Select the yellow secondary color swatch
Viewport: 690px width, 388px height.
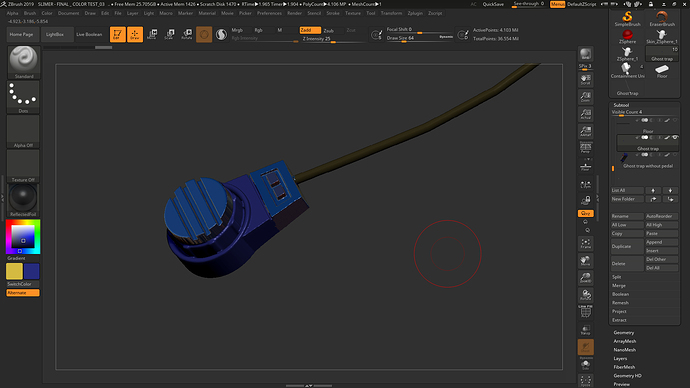coord(14,271)
